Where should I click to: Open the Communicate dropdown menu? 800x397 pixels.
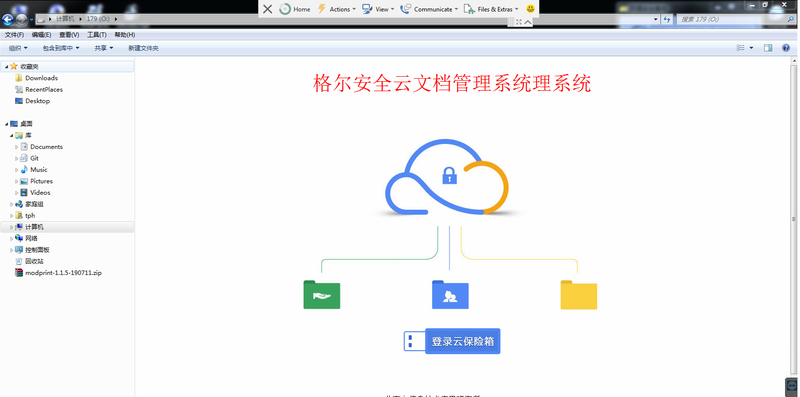pos(429,9)
